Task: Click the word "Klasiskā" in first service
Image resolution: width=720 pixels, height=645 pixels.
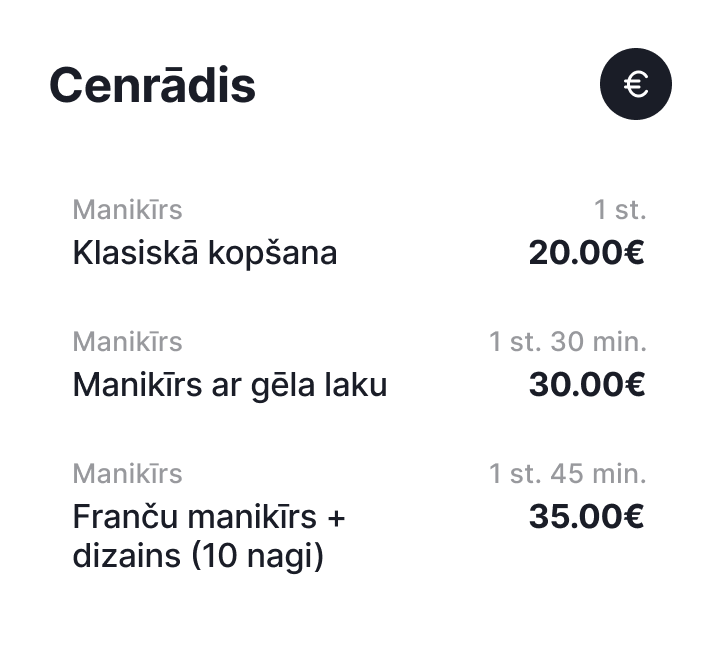Action: [x=135, y=252]
